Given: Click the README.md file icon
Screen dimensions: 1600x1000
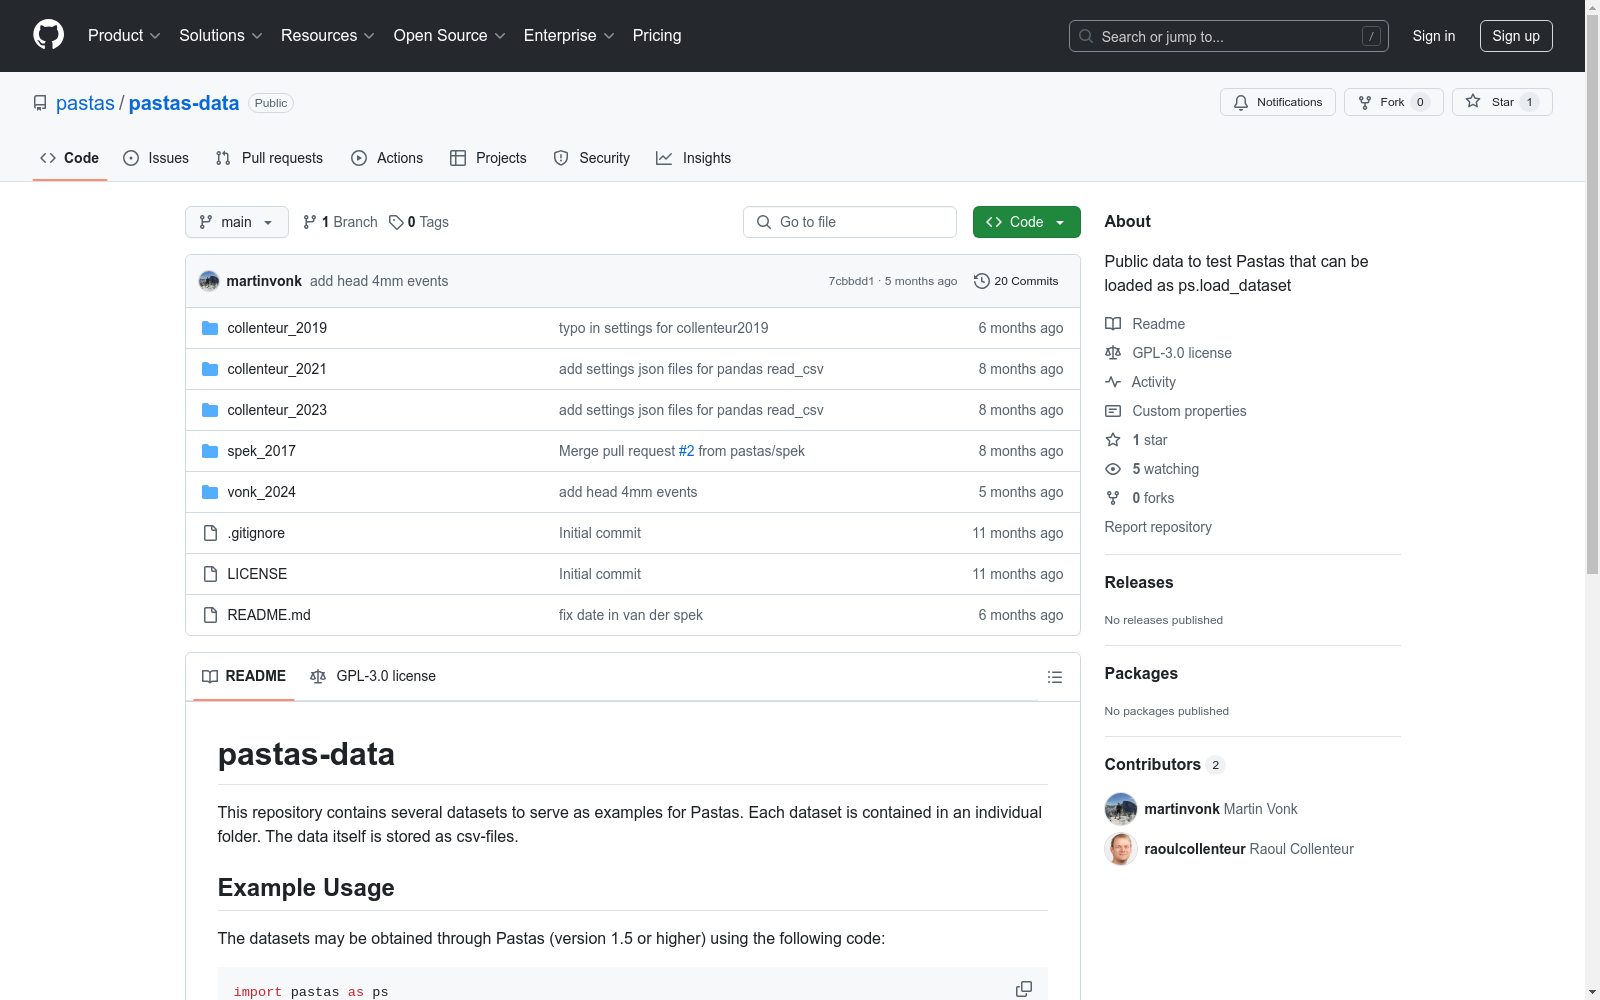Looking at the screenshot, I should [x=210, y=615].
